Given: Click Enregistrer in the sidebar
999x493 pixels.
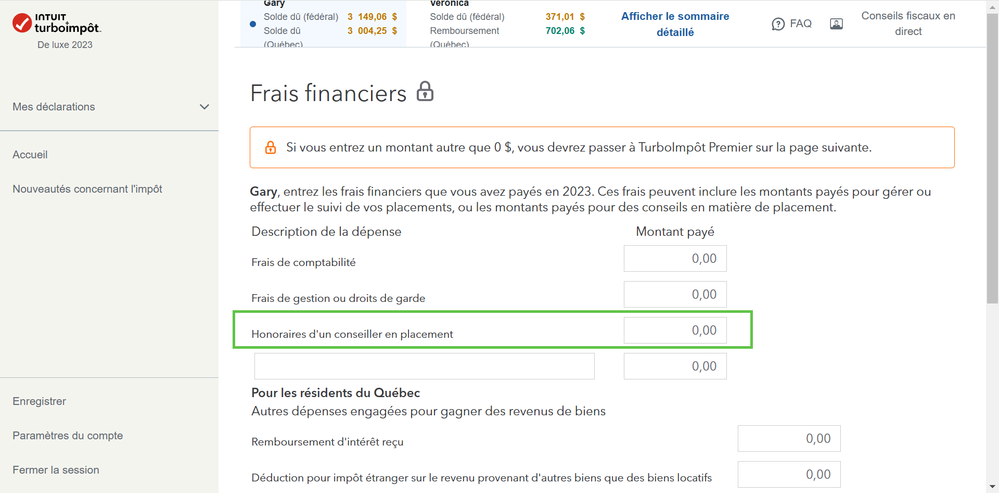Looking at the screenshot, I should point(39,401).
